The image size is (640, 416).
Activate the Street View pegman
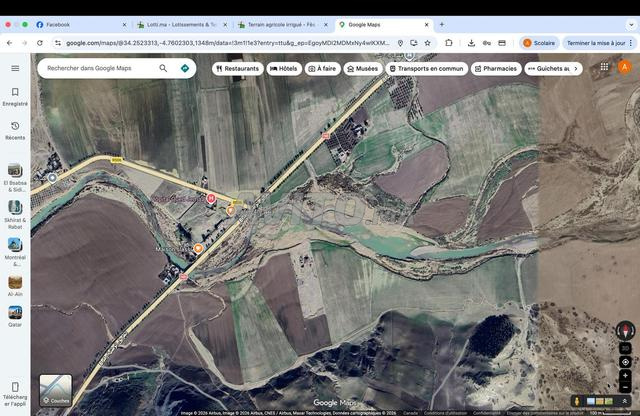click(576, 402)
